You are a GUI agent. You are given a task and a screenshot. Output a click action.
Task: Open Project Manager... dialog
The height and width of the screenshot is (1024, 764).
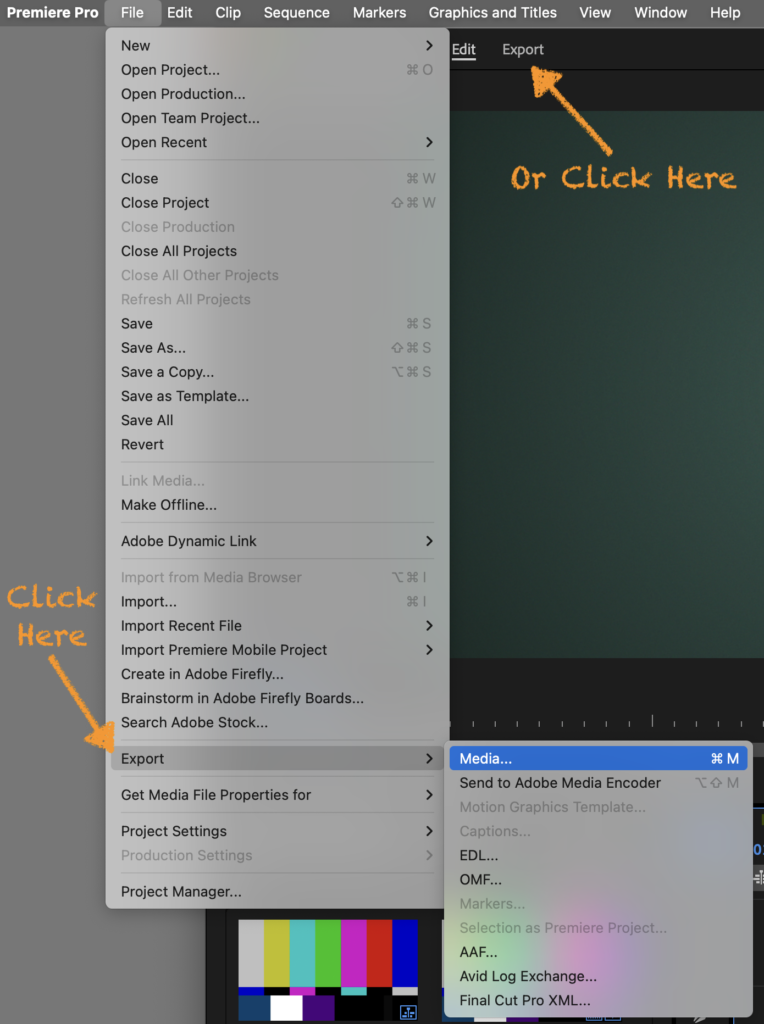(181, 892)
